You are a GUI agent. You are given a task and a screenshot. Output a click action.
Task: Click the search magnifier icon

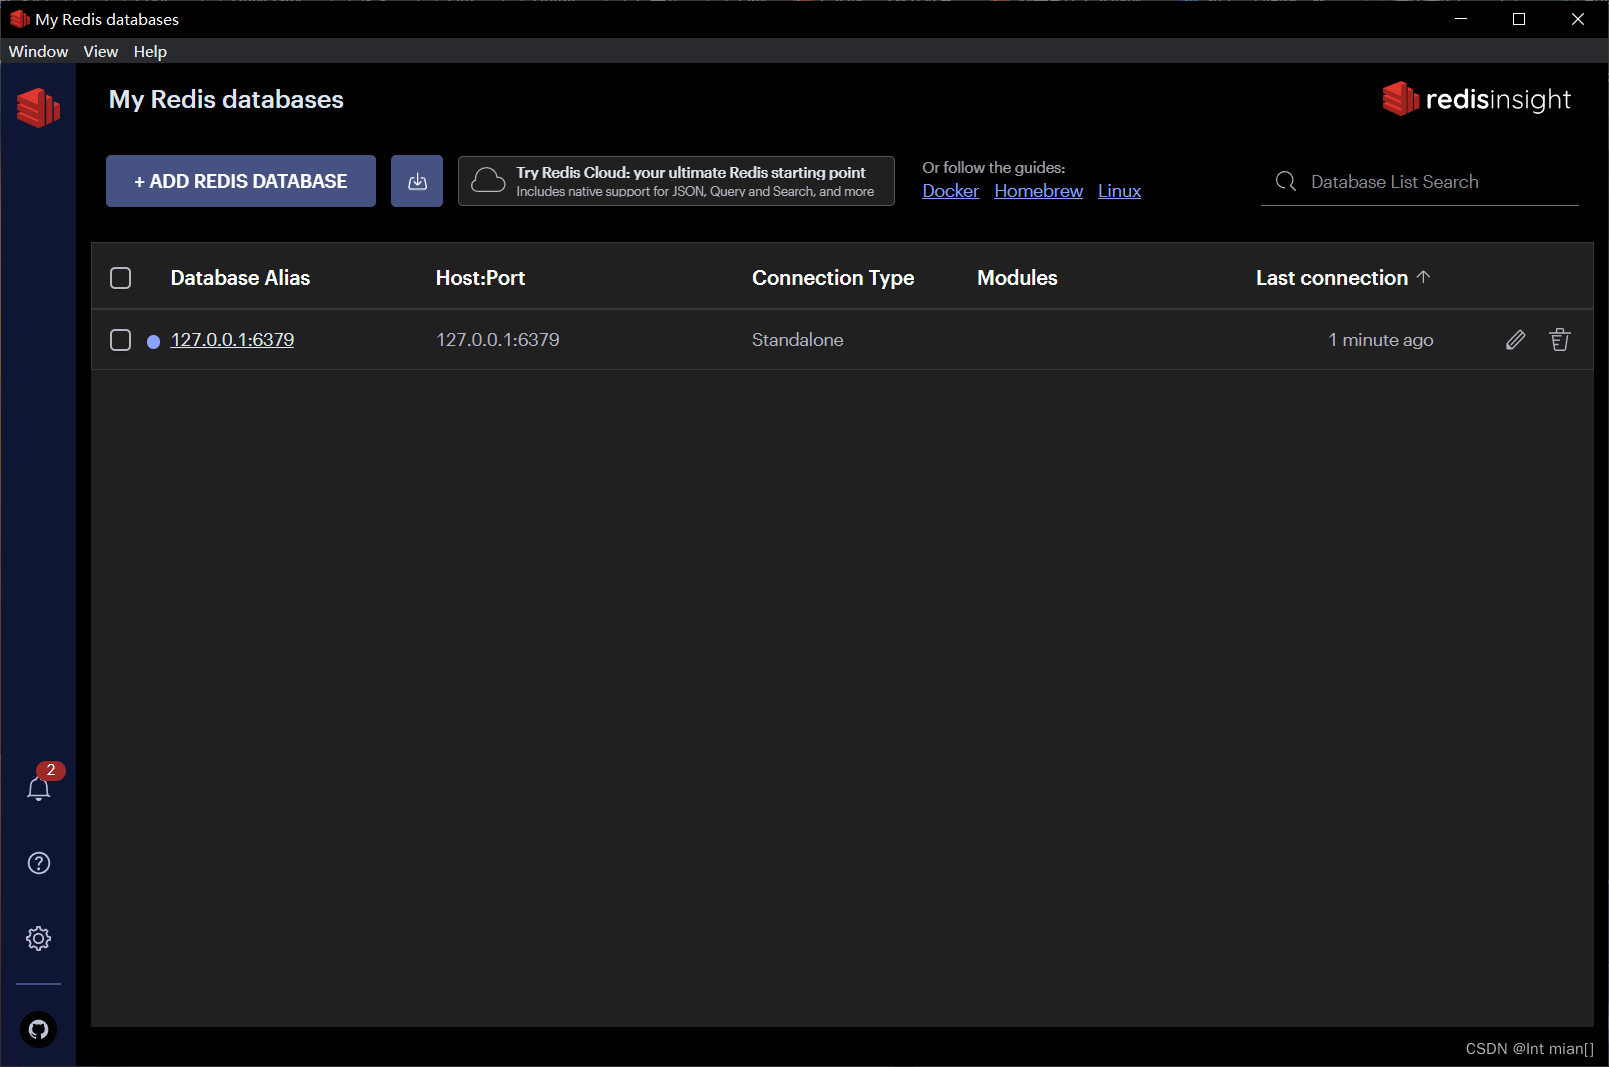pyautogui.click(x=1286, y=181)
